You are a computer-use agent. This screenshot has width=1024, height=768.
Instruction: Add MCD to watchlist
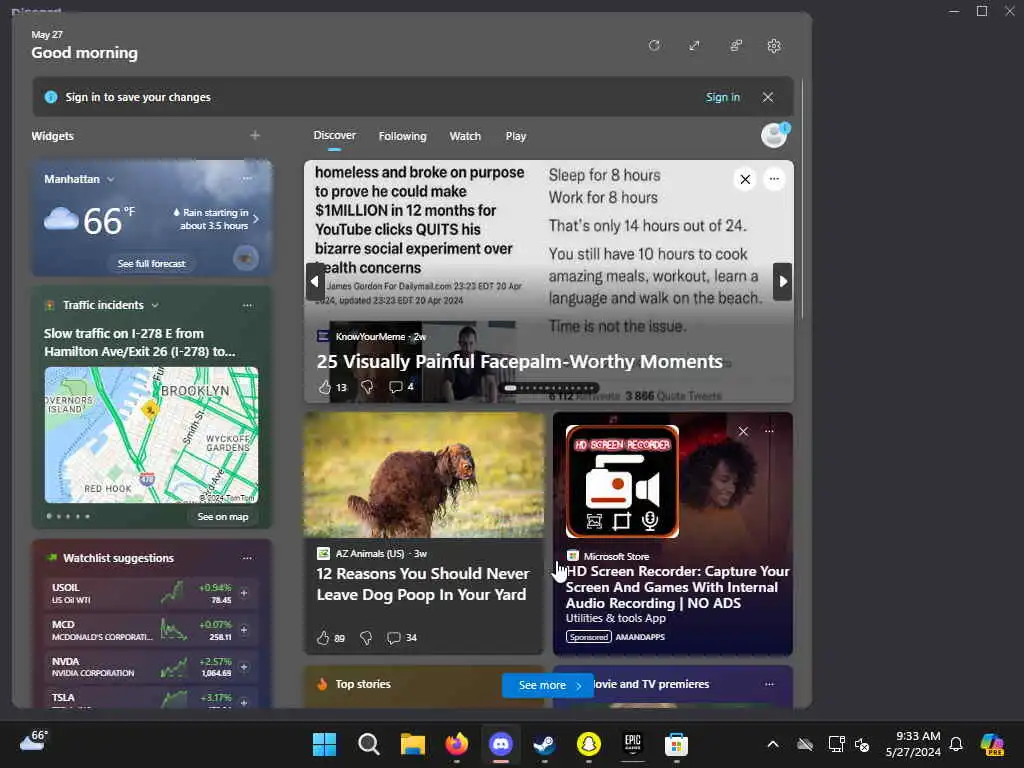coord(244,630)
